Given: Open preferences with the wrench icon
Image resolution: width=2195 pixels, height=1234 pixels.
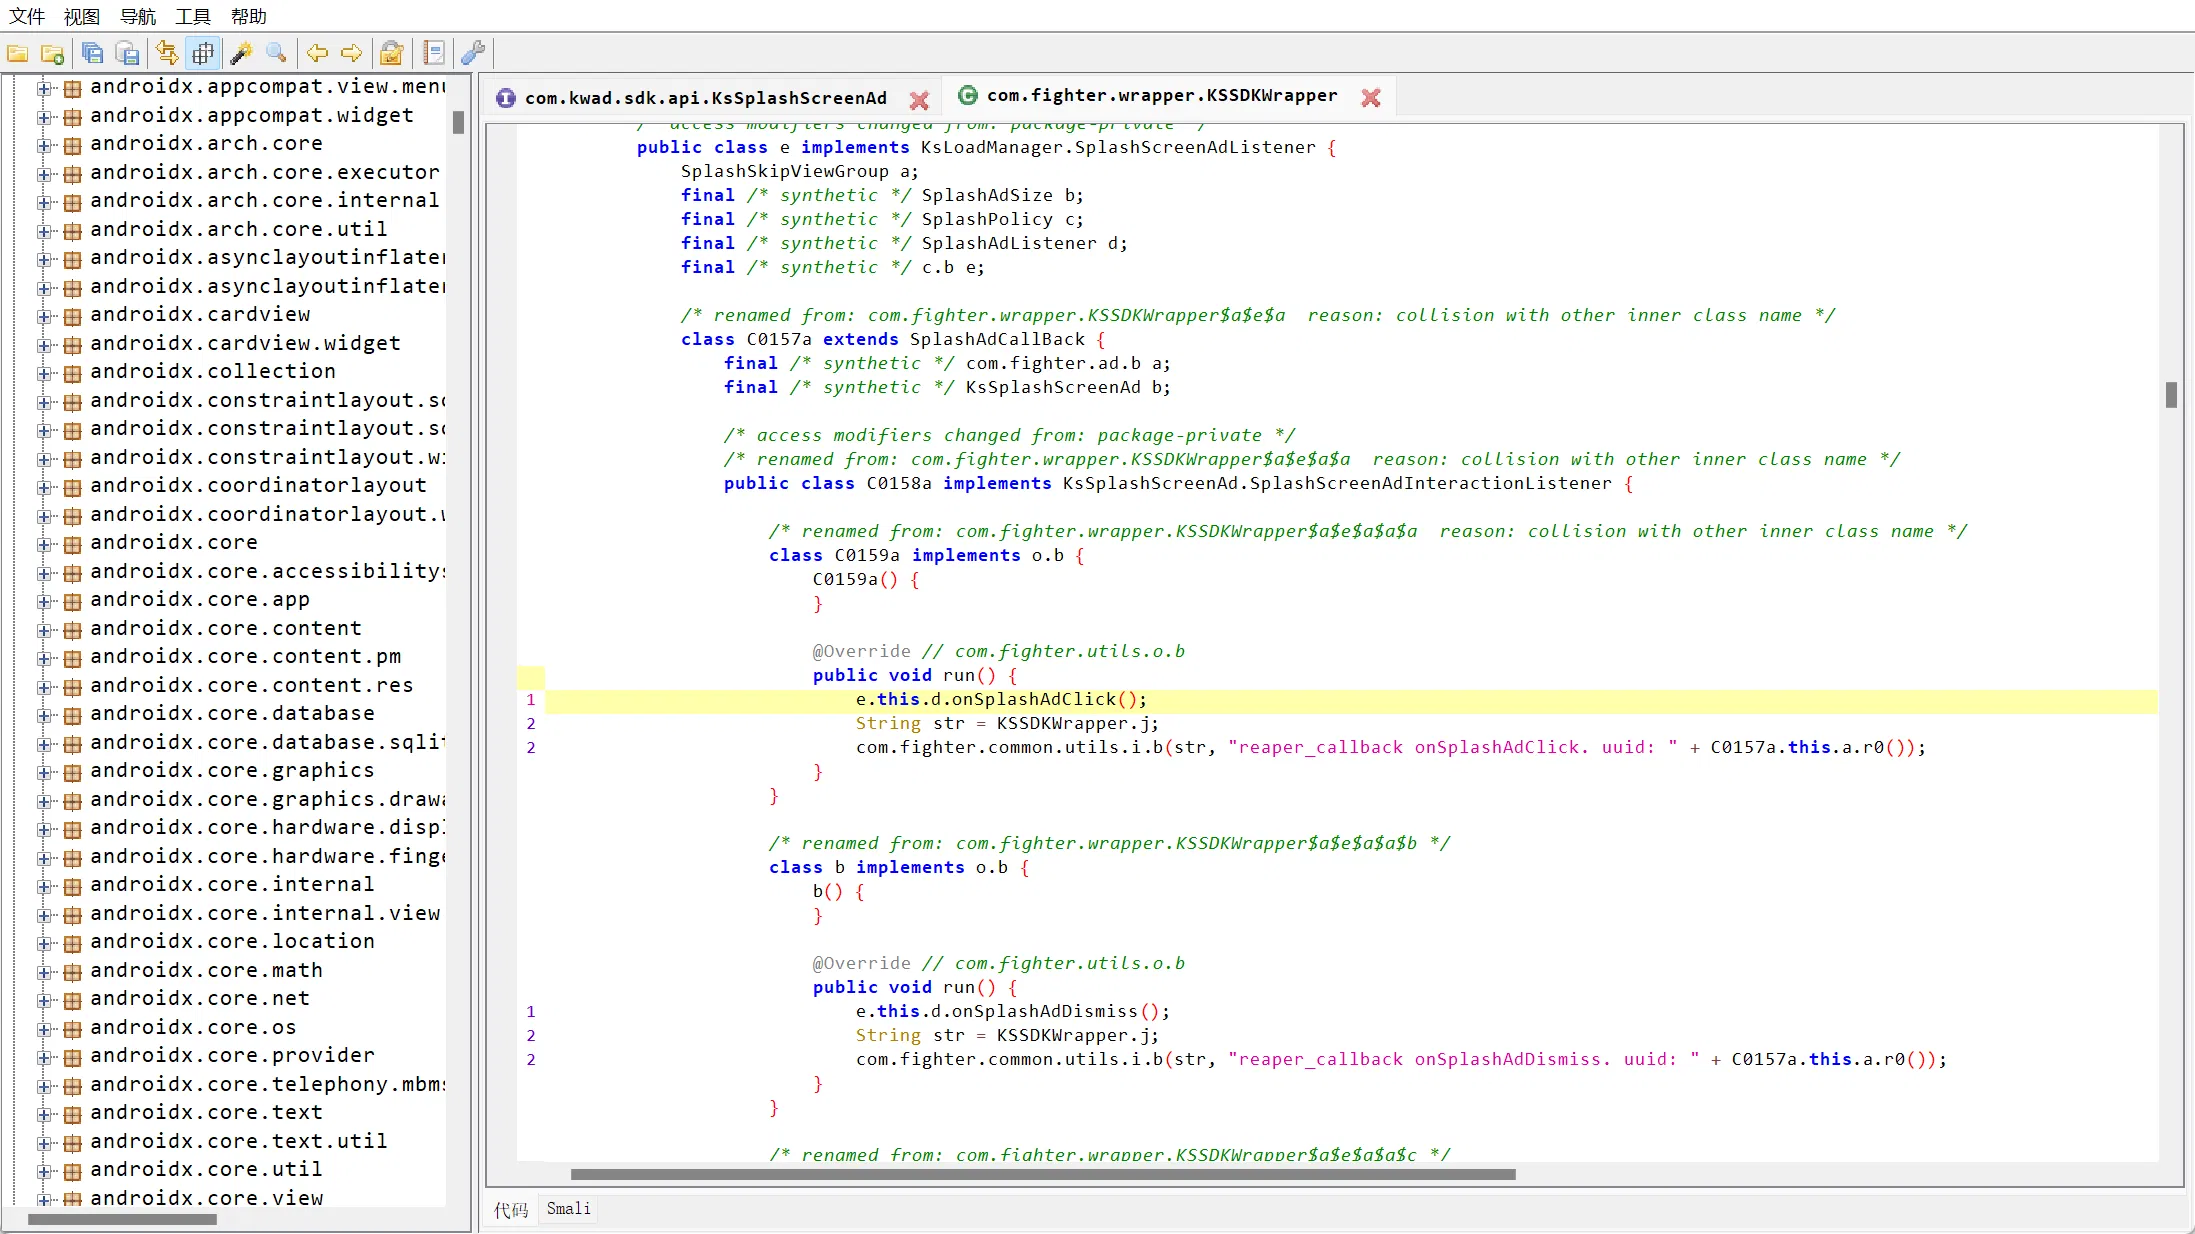Looking at the screenshot, I should click(473, 53).
